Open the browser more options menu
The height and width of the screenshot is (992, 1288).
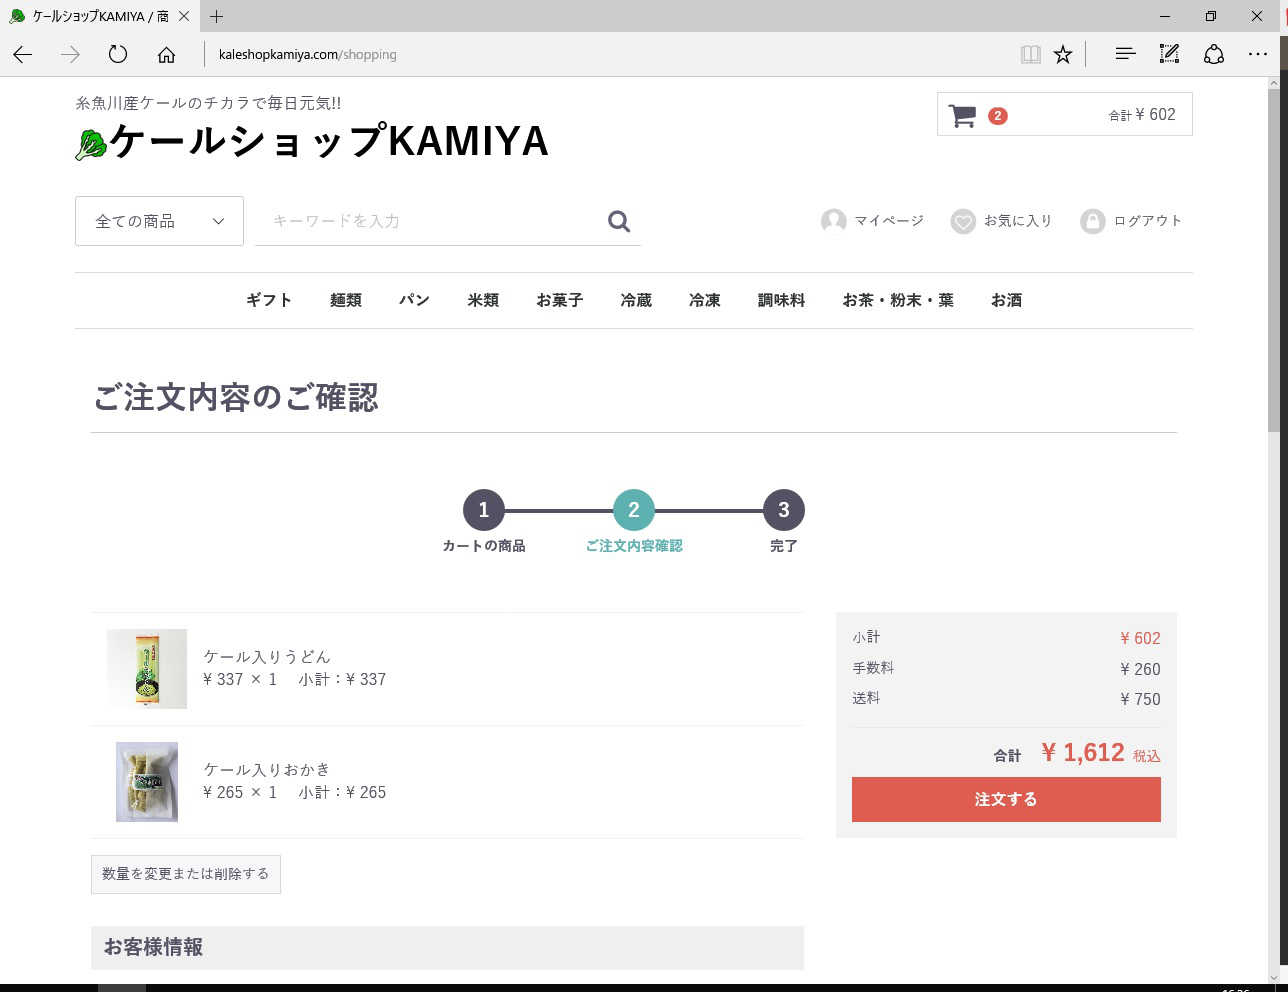coord(1258,54)
